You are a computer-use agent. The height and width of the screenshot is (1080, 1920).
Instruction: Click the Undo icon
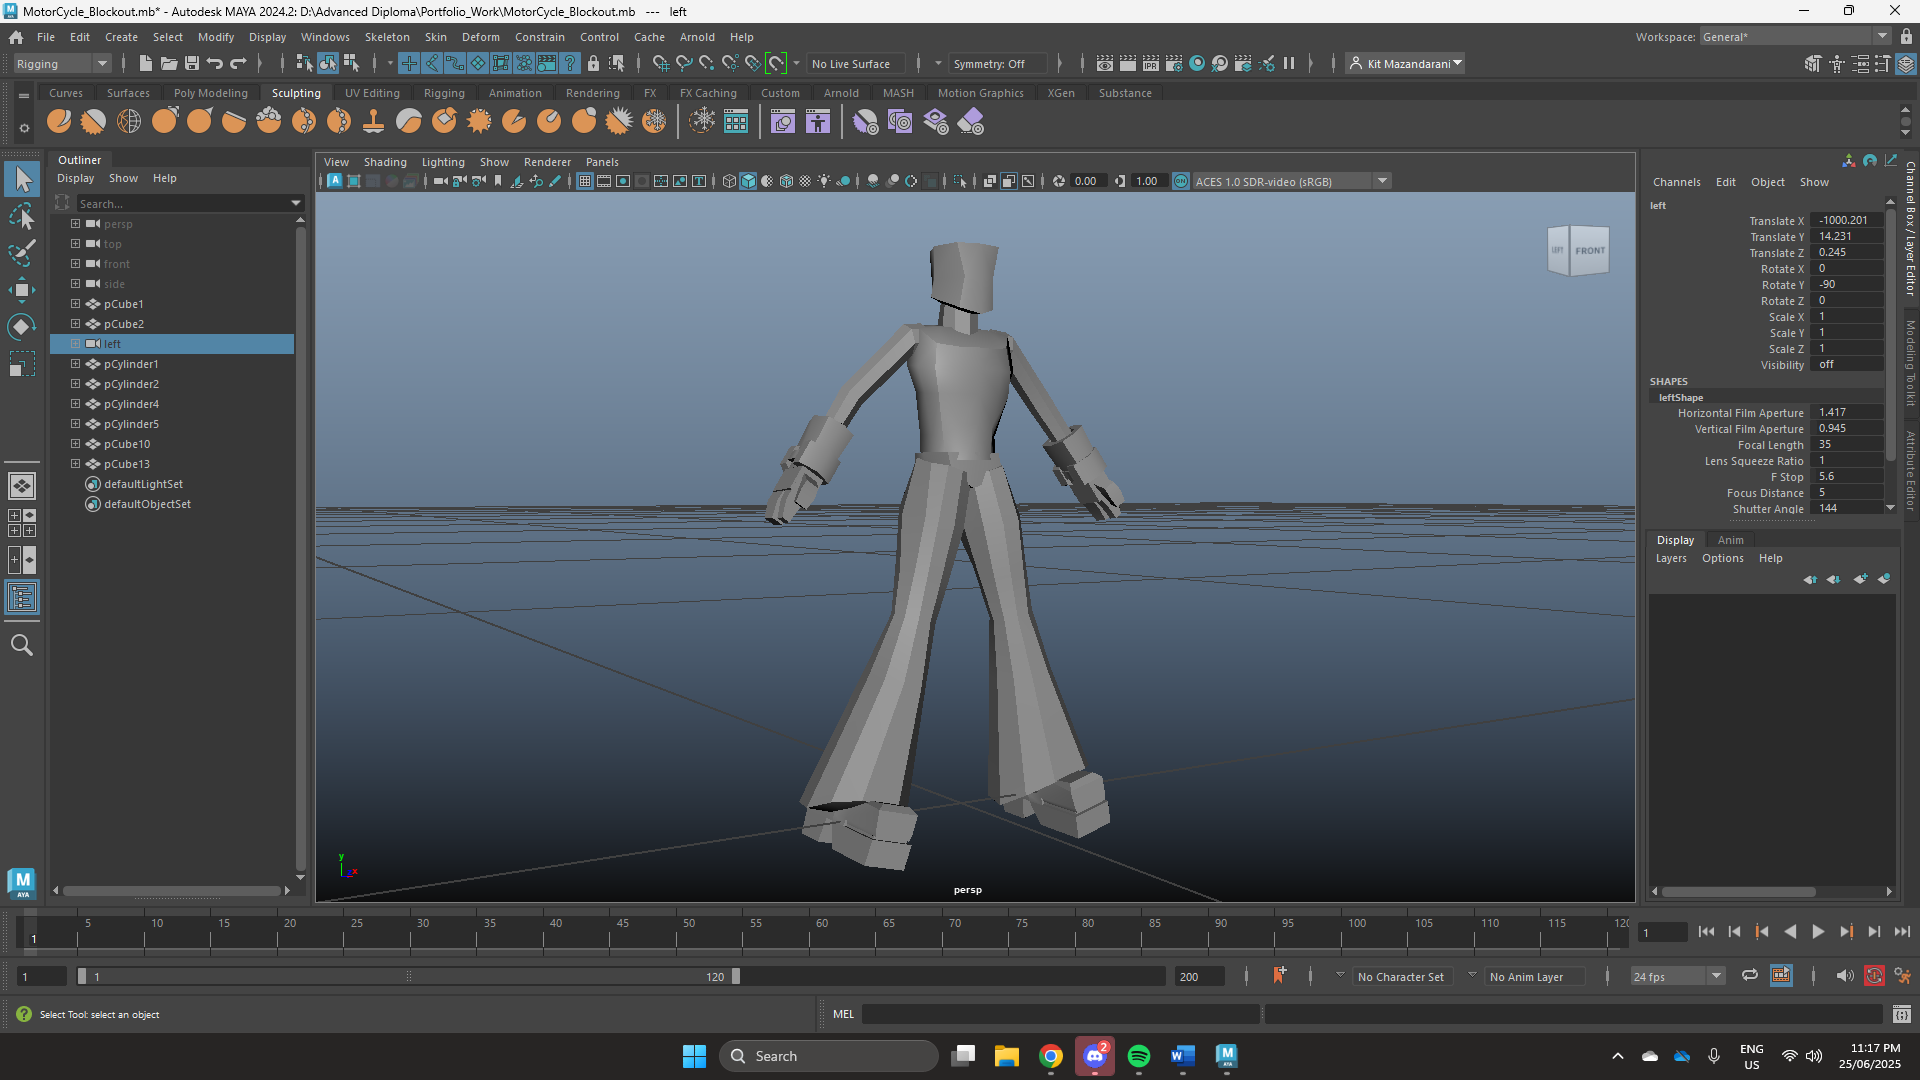pos(215,63)
